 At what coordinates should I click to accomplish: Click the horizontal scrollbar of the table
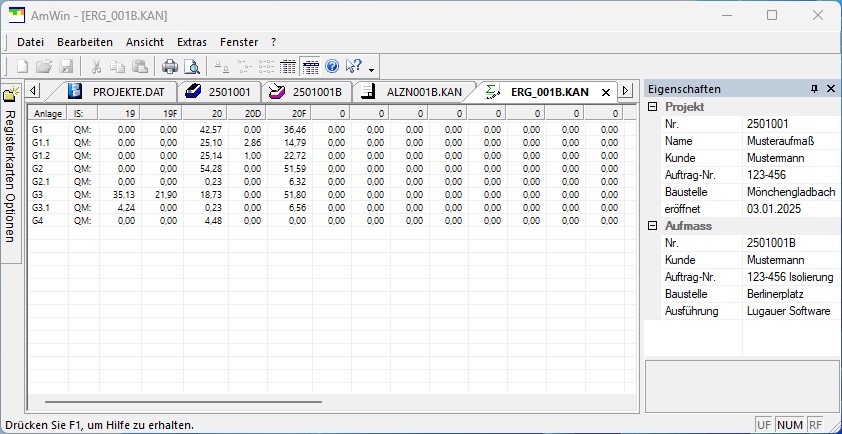(183, 401)
